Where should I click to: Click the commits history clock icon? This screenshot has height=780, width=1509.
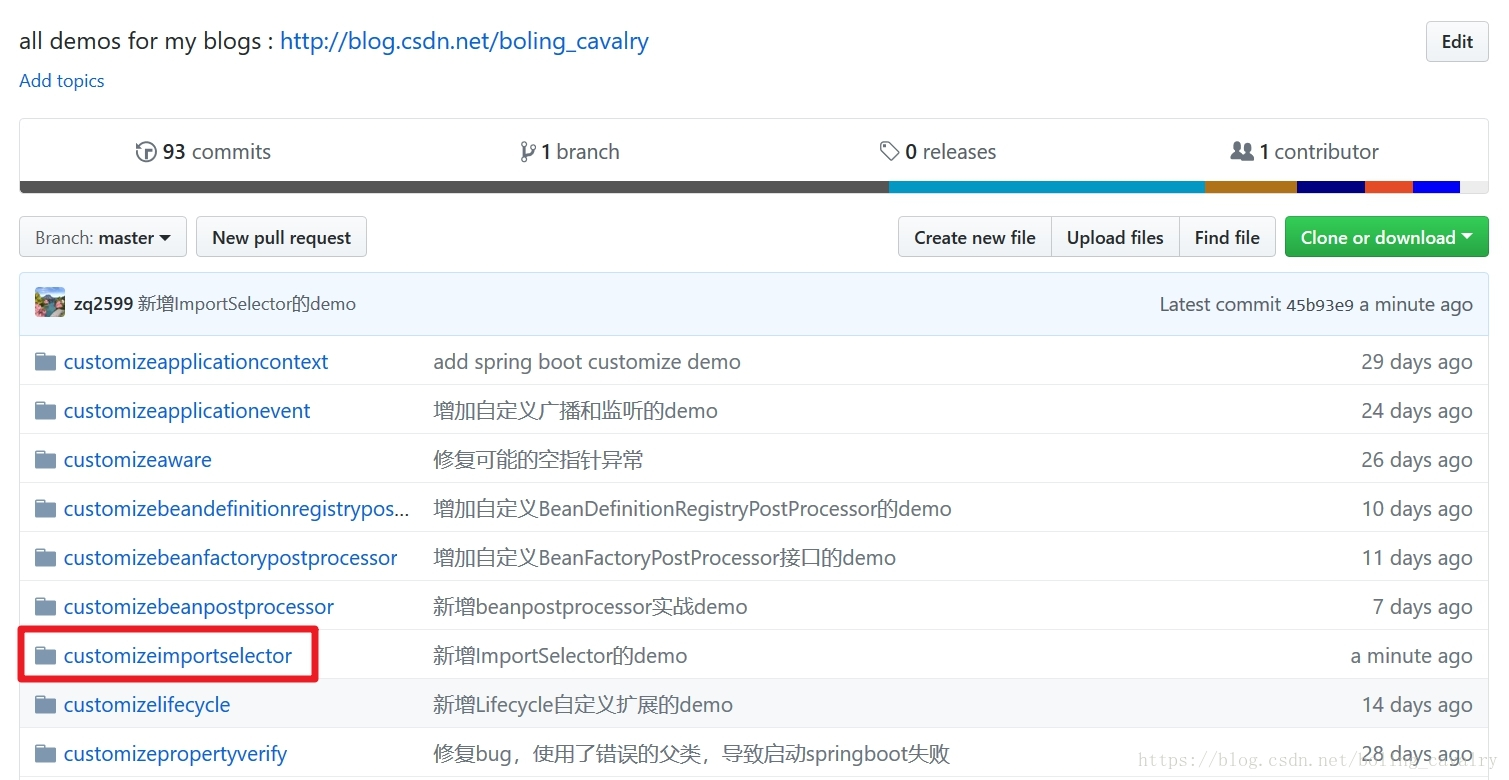tap(146, 152)
